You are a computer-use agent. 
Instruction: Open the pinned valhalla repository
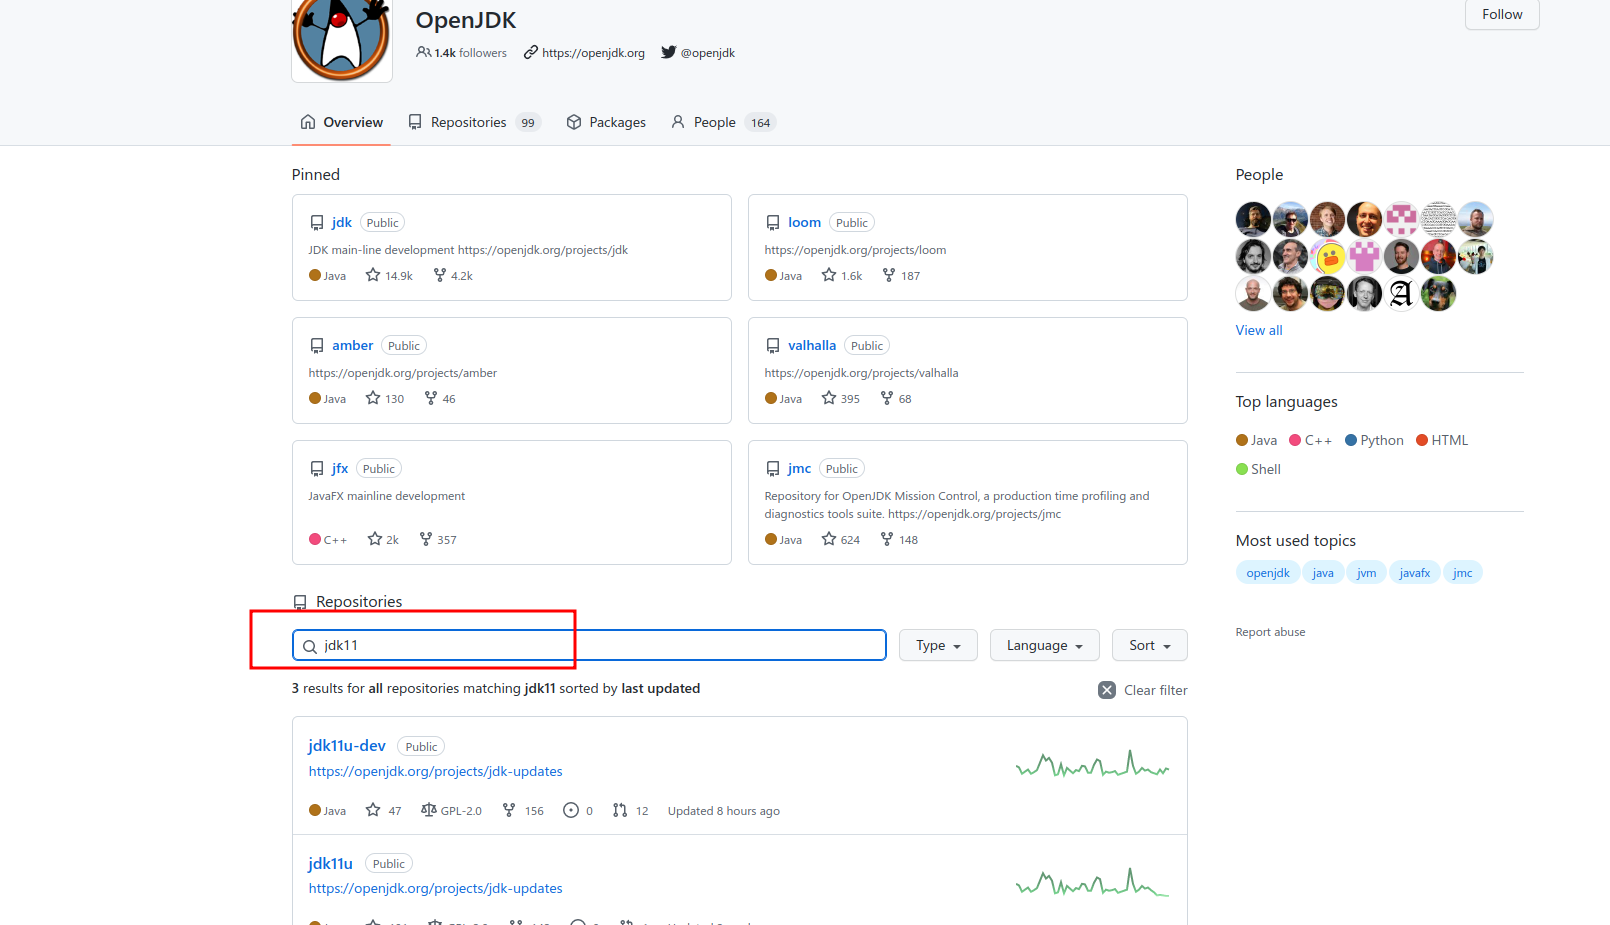(x=811, y=345)
